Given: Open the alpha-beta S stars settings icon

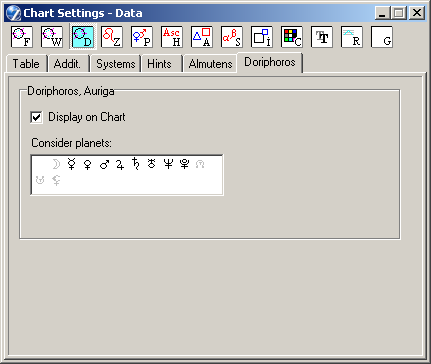Looking at the screenshot, I should (232, 37).
